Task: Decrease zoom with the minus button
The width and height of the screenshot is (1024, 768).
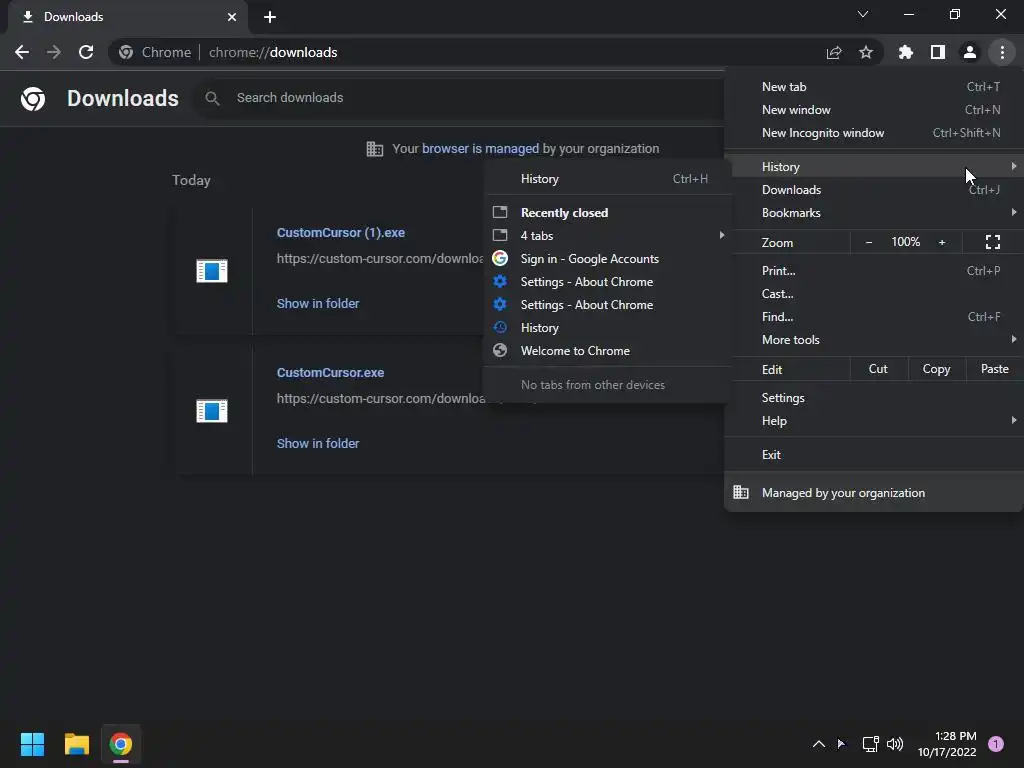Action: (x=869, y=242)
